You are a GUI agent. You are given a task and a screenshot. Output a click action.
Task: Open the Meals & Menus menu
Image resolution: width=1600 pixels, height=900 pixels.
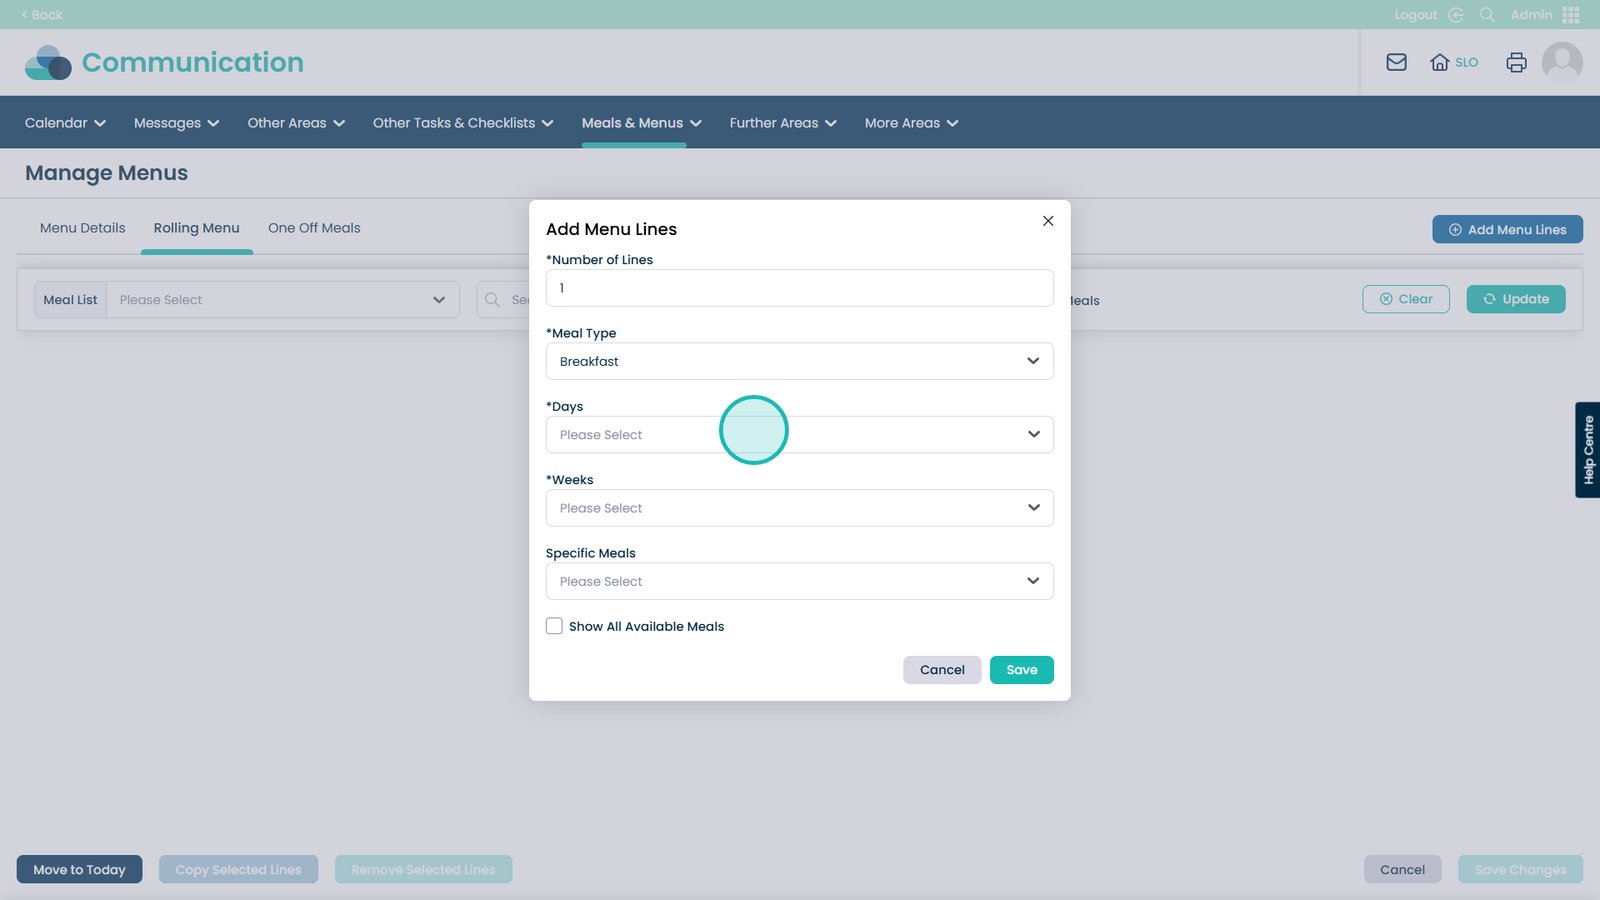pos(641,123)
